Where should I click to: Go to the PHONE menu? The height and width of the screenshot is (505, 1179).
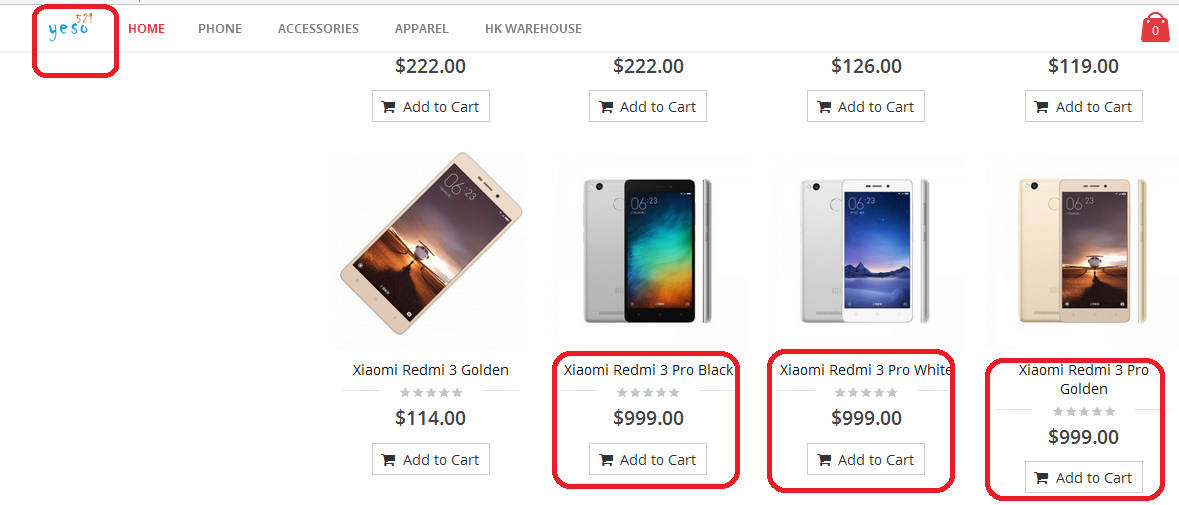click(x=220, y=29)
